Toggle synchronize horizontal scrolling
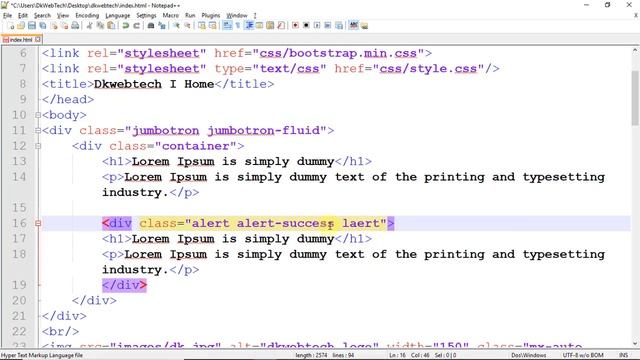 click(213, 26)
